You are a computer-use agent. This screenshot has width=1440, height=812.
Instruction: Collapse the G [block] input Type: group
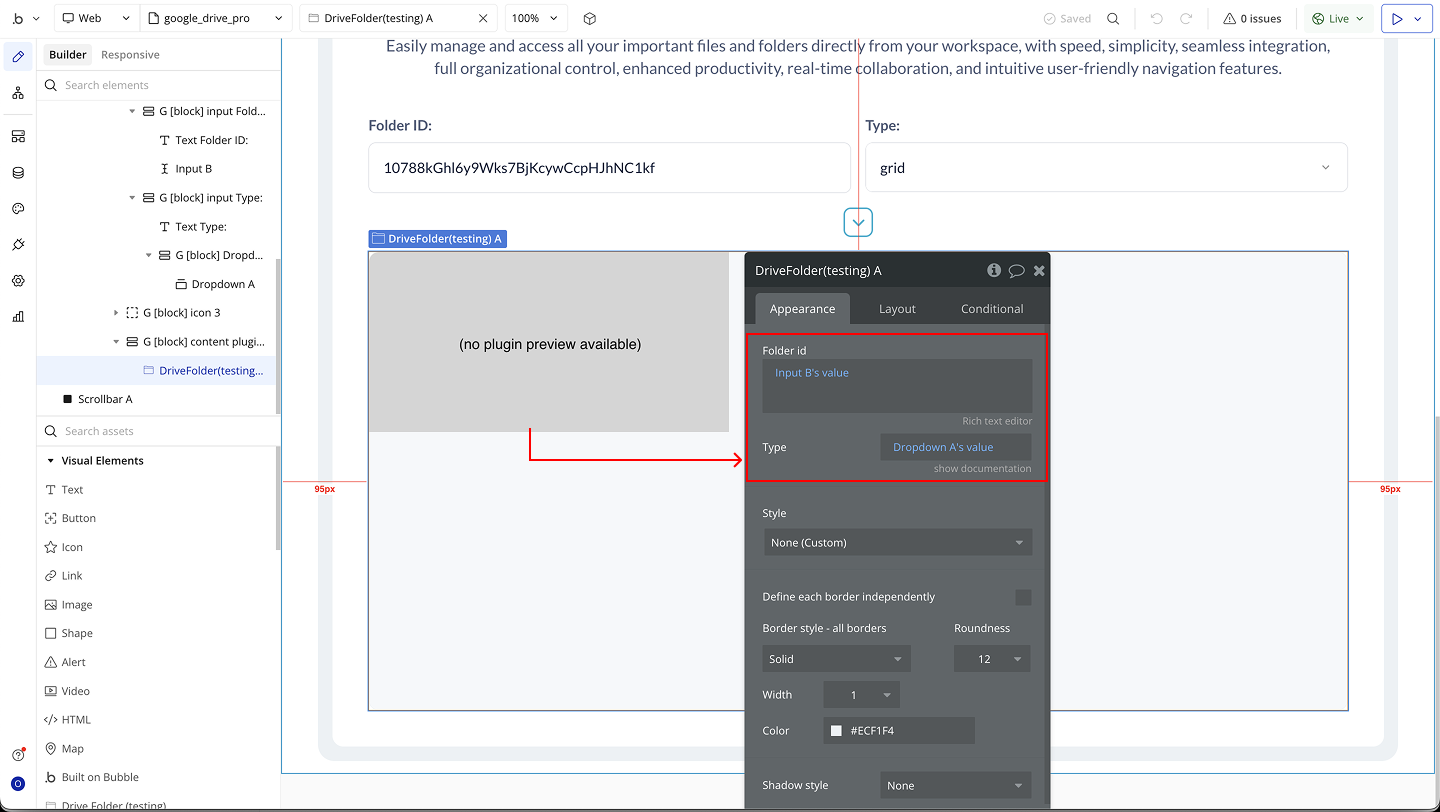pyautogui.click(x=132, y=198)
